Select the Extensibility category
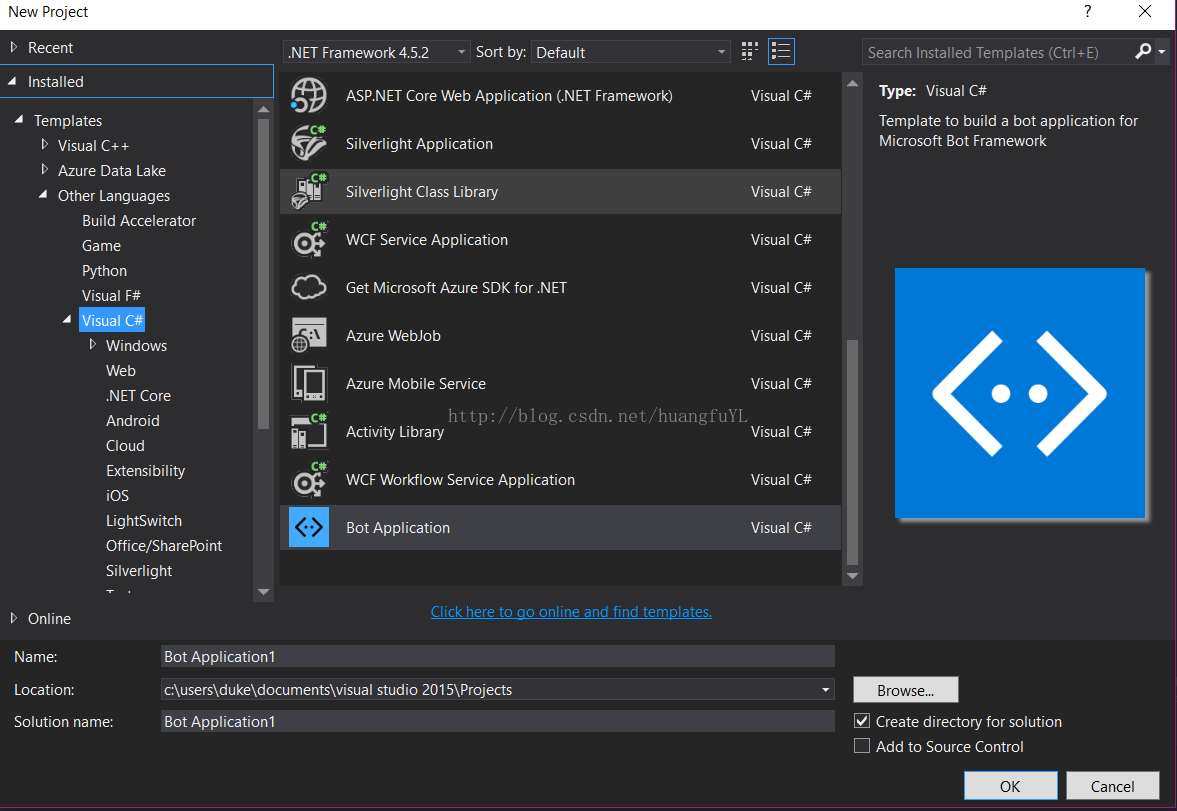 click(146, 471)
